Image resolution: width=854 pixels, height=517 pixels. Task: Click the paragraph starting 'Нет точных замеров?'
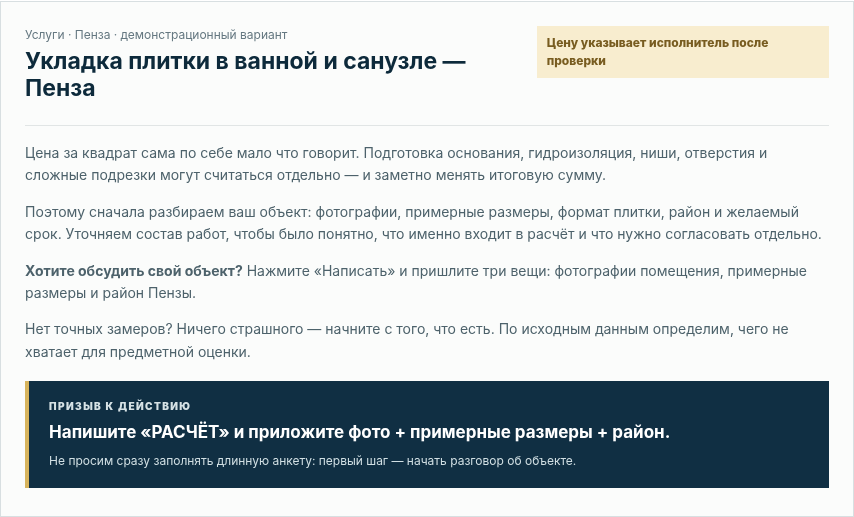point(406,340)
